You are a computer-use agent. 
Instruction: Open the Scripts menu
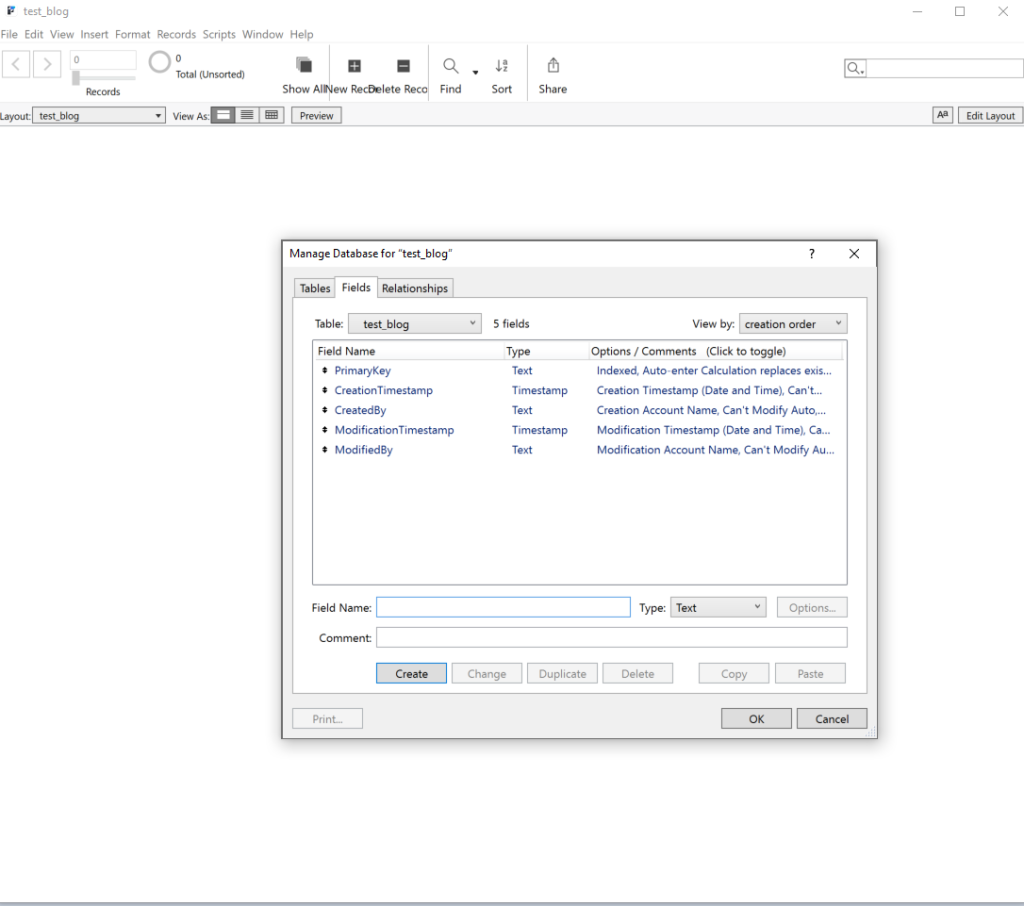click(219, 33)
